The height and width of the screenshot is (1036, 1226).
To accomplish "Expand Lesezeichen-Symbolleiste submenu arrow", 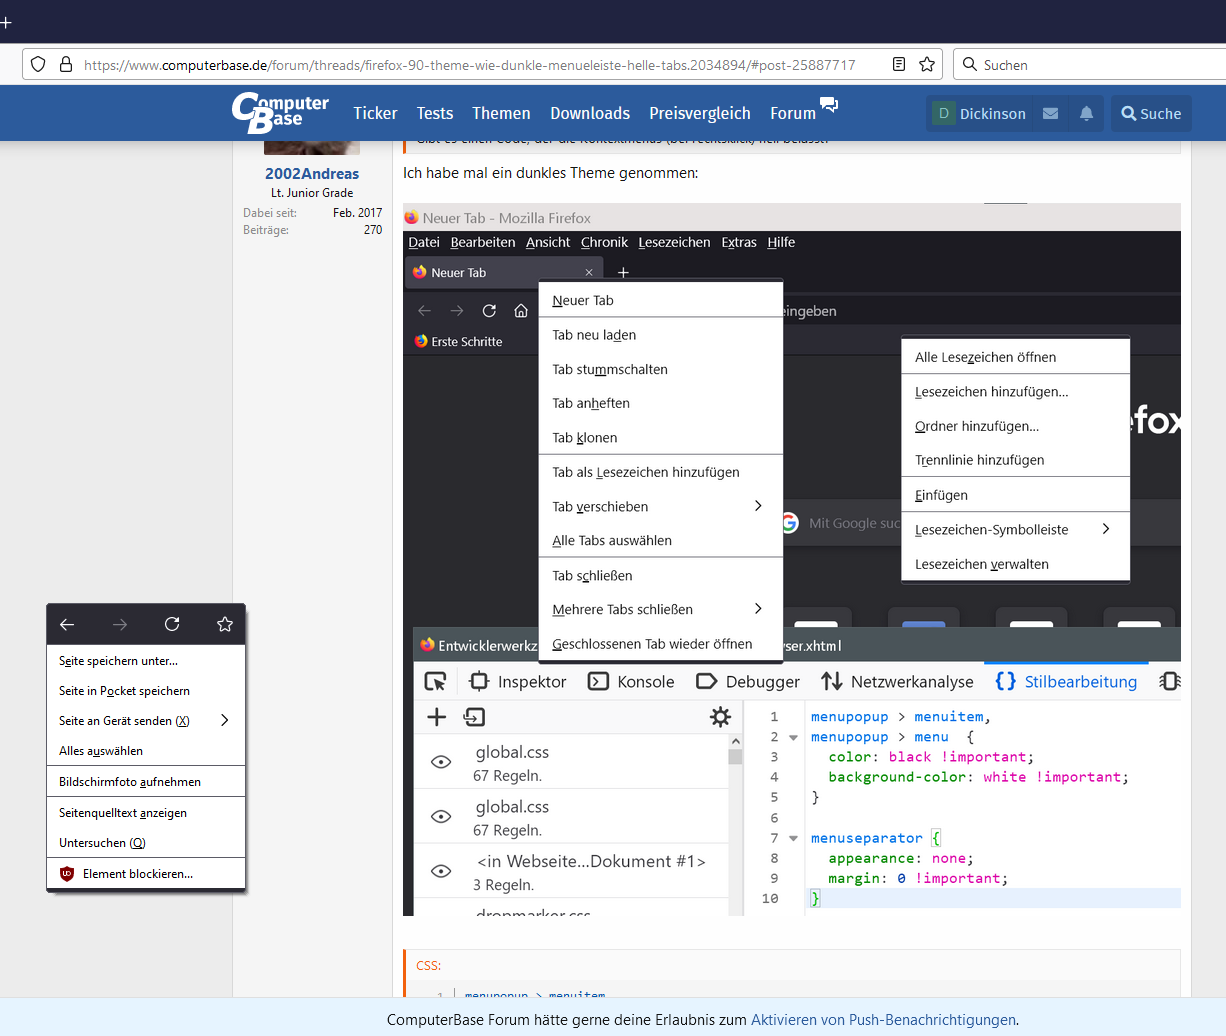I will pyautogui.click(x=1106, y=529).
